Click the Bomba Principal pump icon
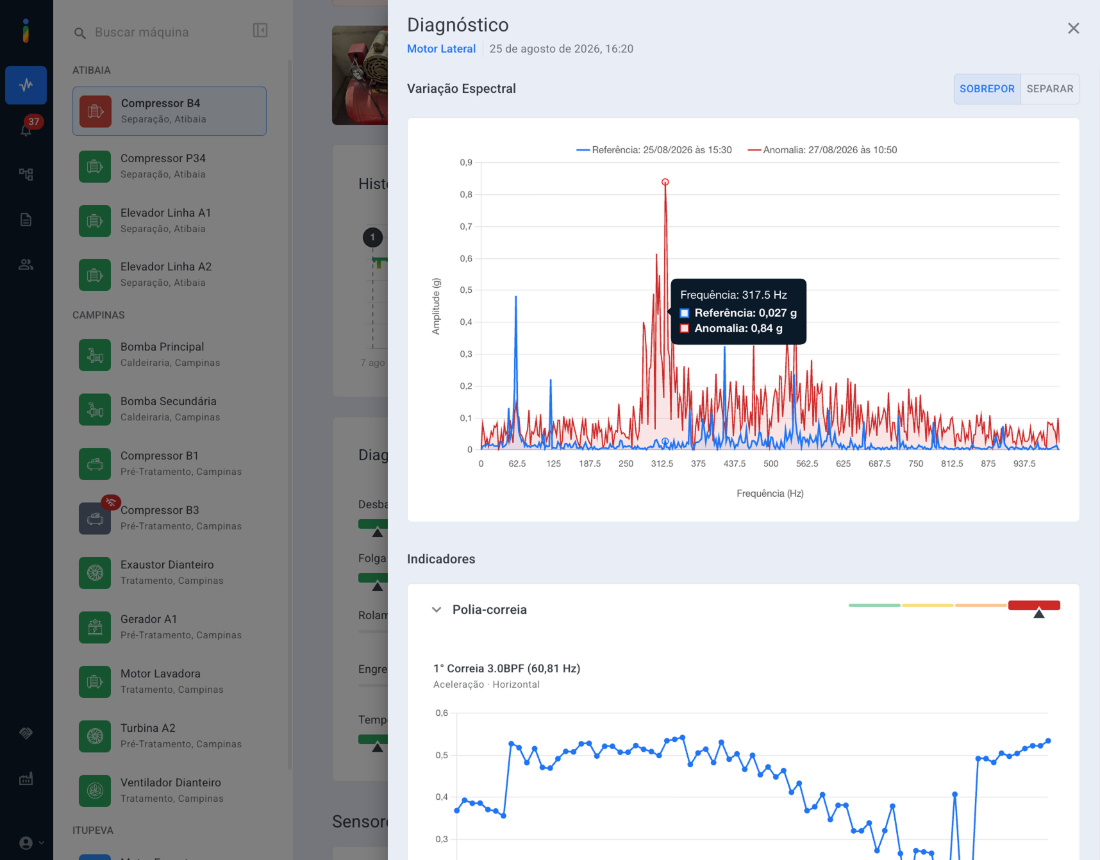The image size is (1100, 860). pyautogui.click(x=95, y=355)
